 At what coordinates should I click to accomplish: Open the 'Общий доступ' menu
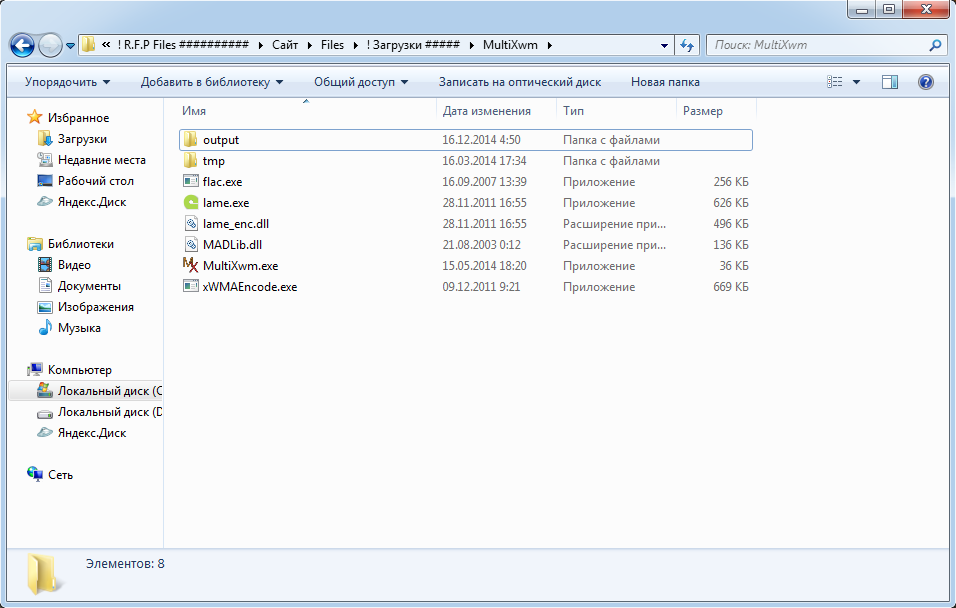point(361,82)
